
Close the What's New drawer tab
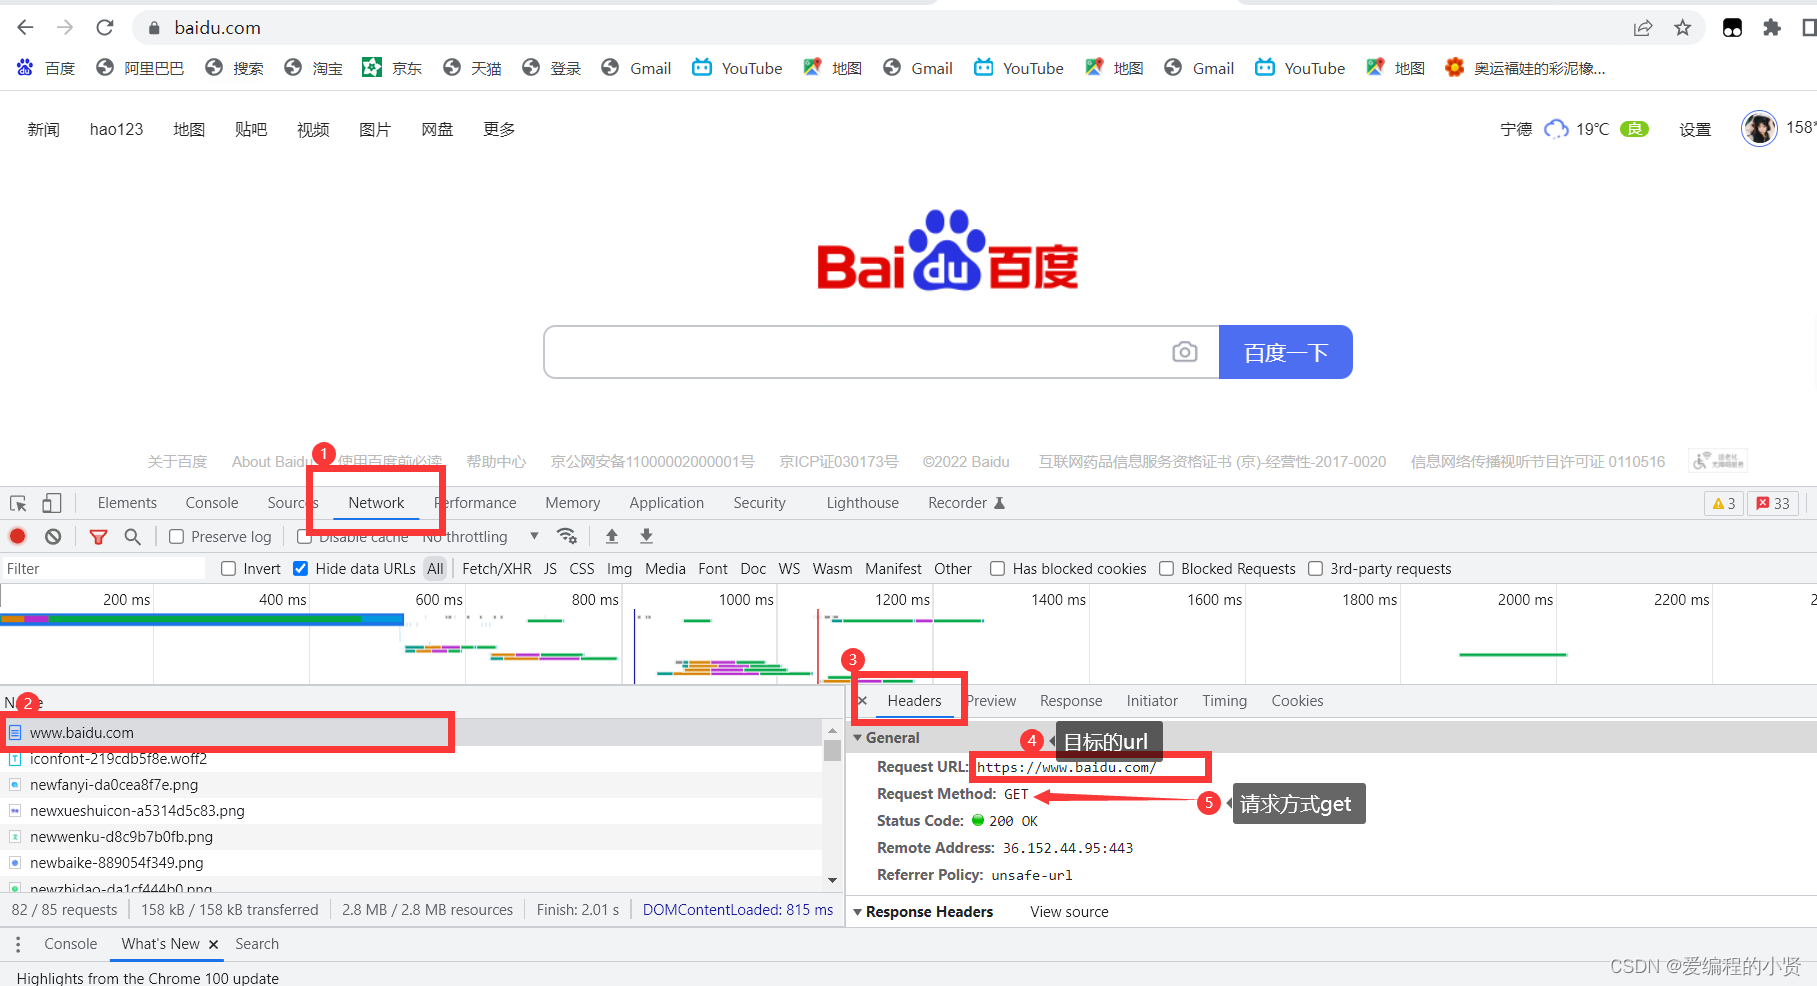coord(213,945)
